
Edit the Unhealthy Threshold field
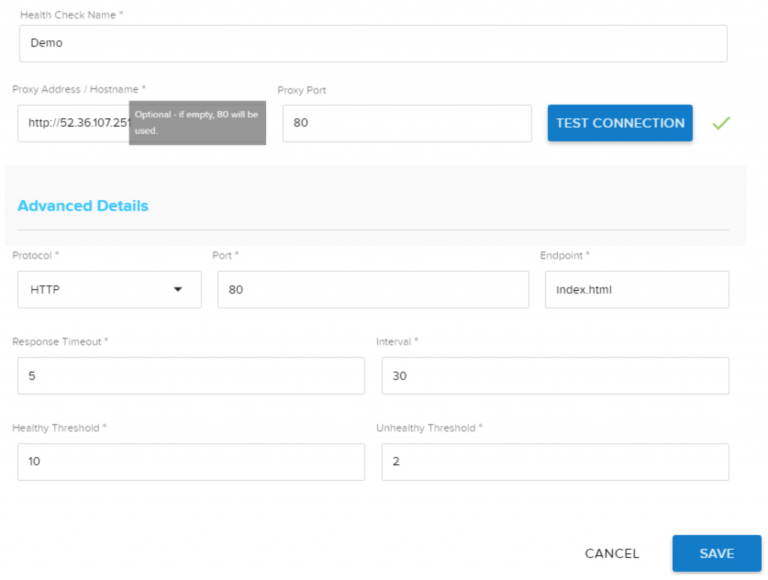click(554, 462)
